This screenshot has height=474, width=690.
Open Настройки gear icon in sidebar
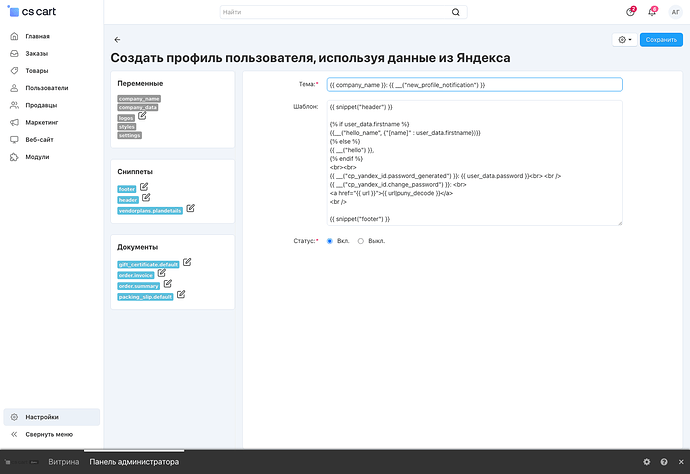click(14, 417)
